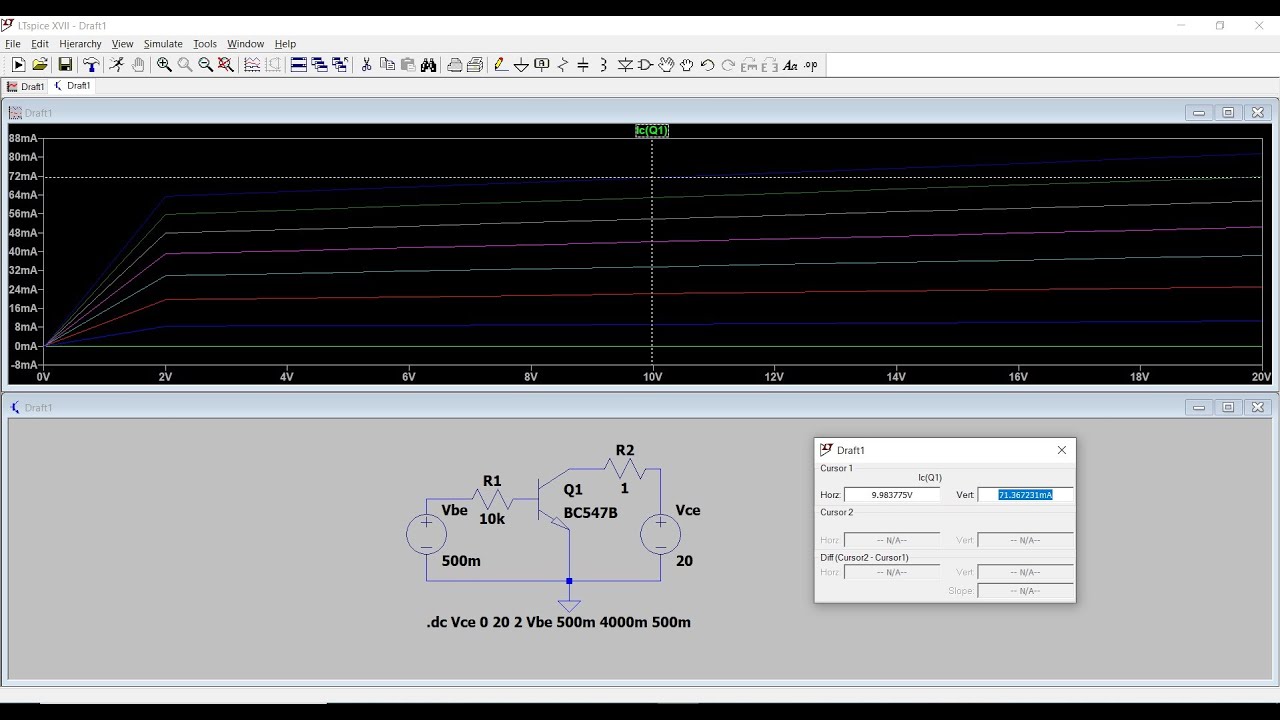Tile windows horizontally via toolbar icon
The image size is (1280, 720).
pos(298,65)
